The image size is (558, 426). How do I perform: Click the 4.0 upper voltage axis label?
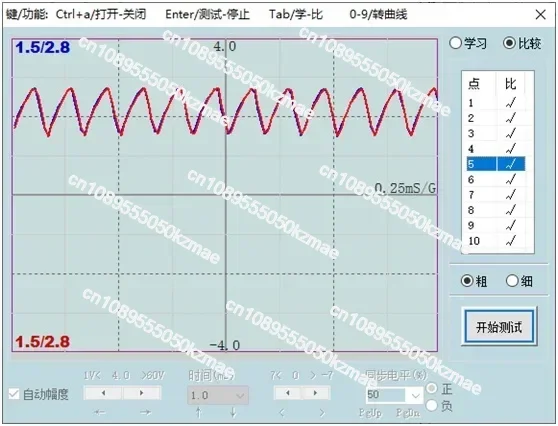click(225, 46)
